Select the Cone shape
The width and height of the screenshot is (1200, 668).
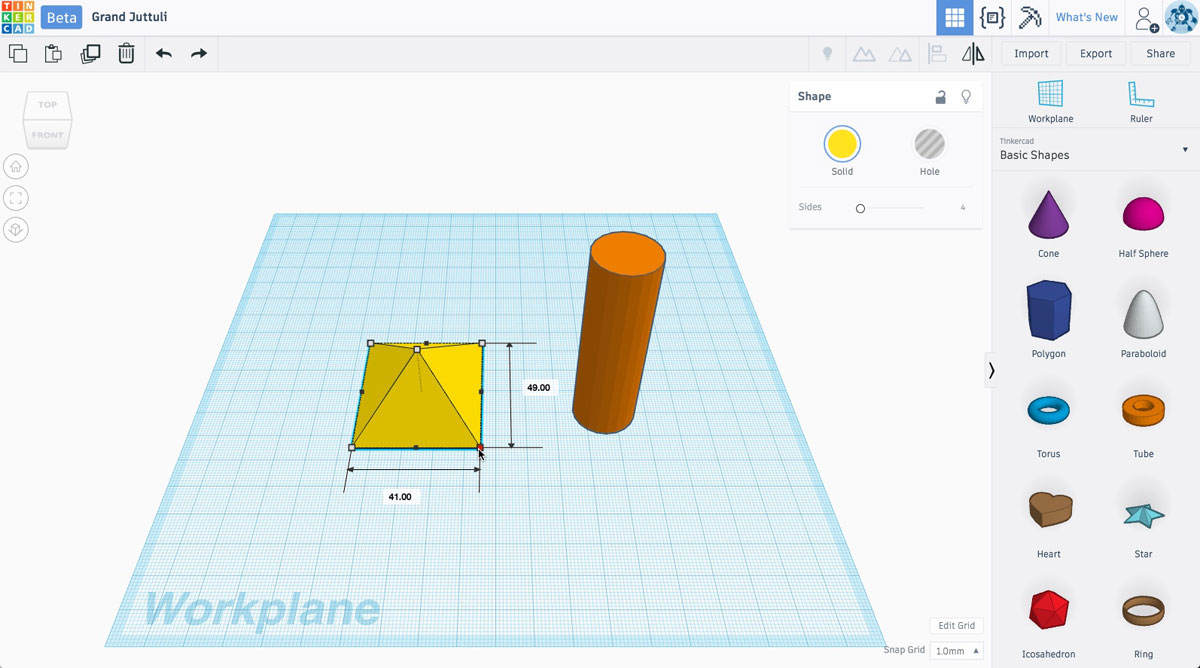click(1048, 215)
